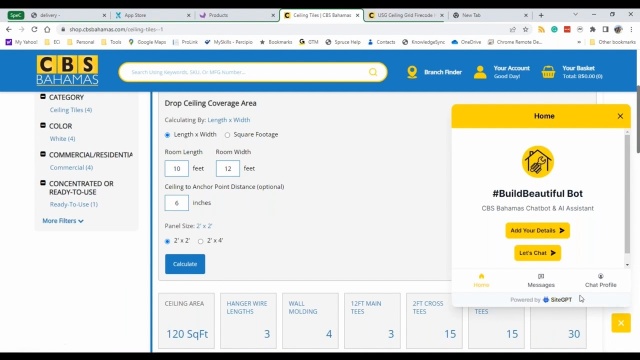Click the search magnifier icon

click(373, 72)
